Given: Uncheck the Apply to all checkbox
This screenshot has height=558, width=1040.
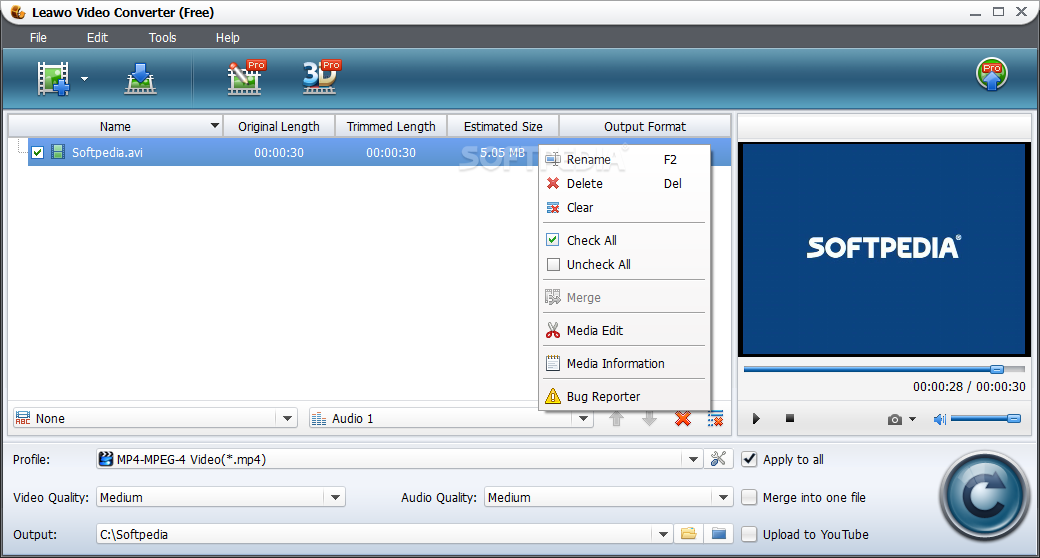Looking at the screenshot, I should (x=749, y=459).
